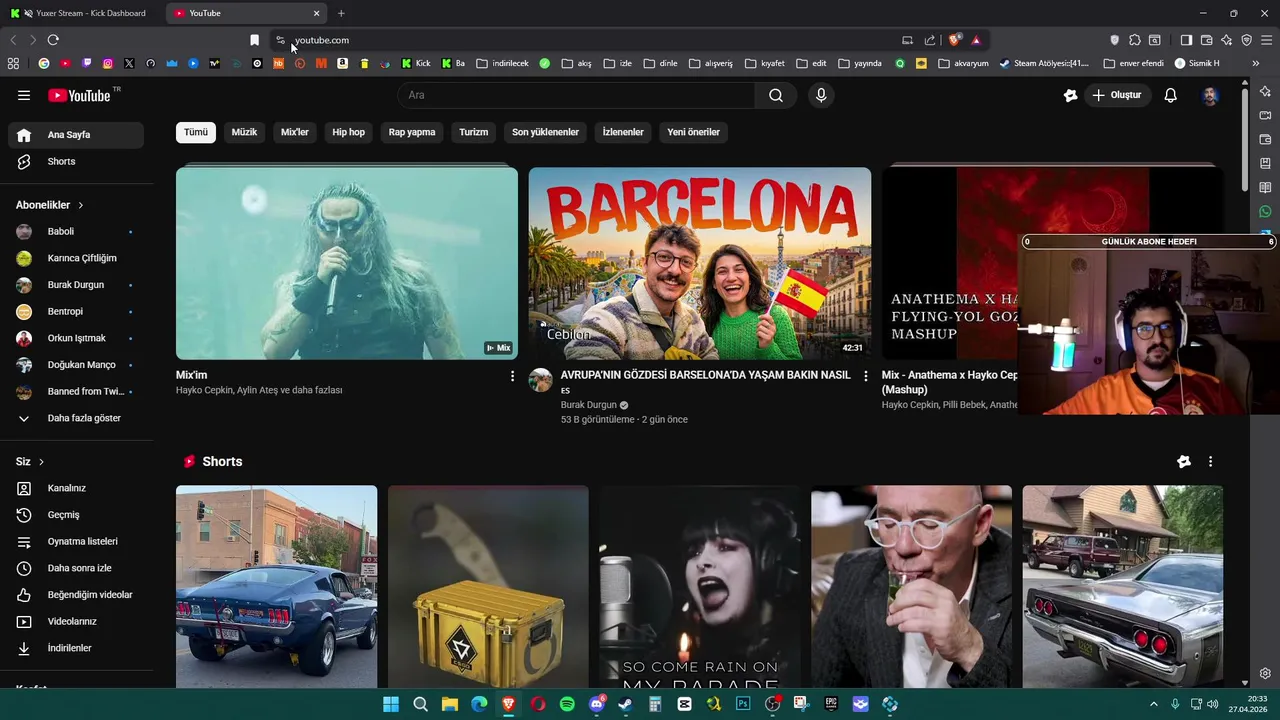Expand the Abonelikler section chevron

tap(80, 205)
